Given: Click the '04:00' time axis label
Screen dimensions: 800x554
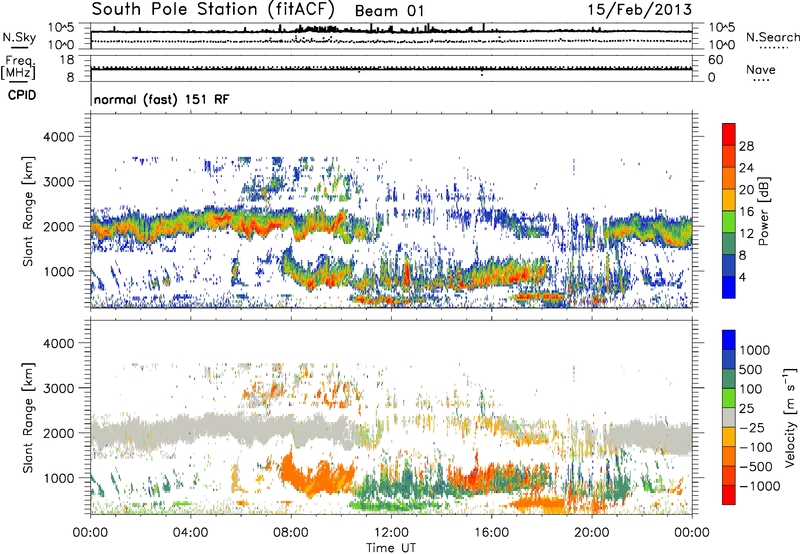Looking at the screenshot, I should 191,533.
